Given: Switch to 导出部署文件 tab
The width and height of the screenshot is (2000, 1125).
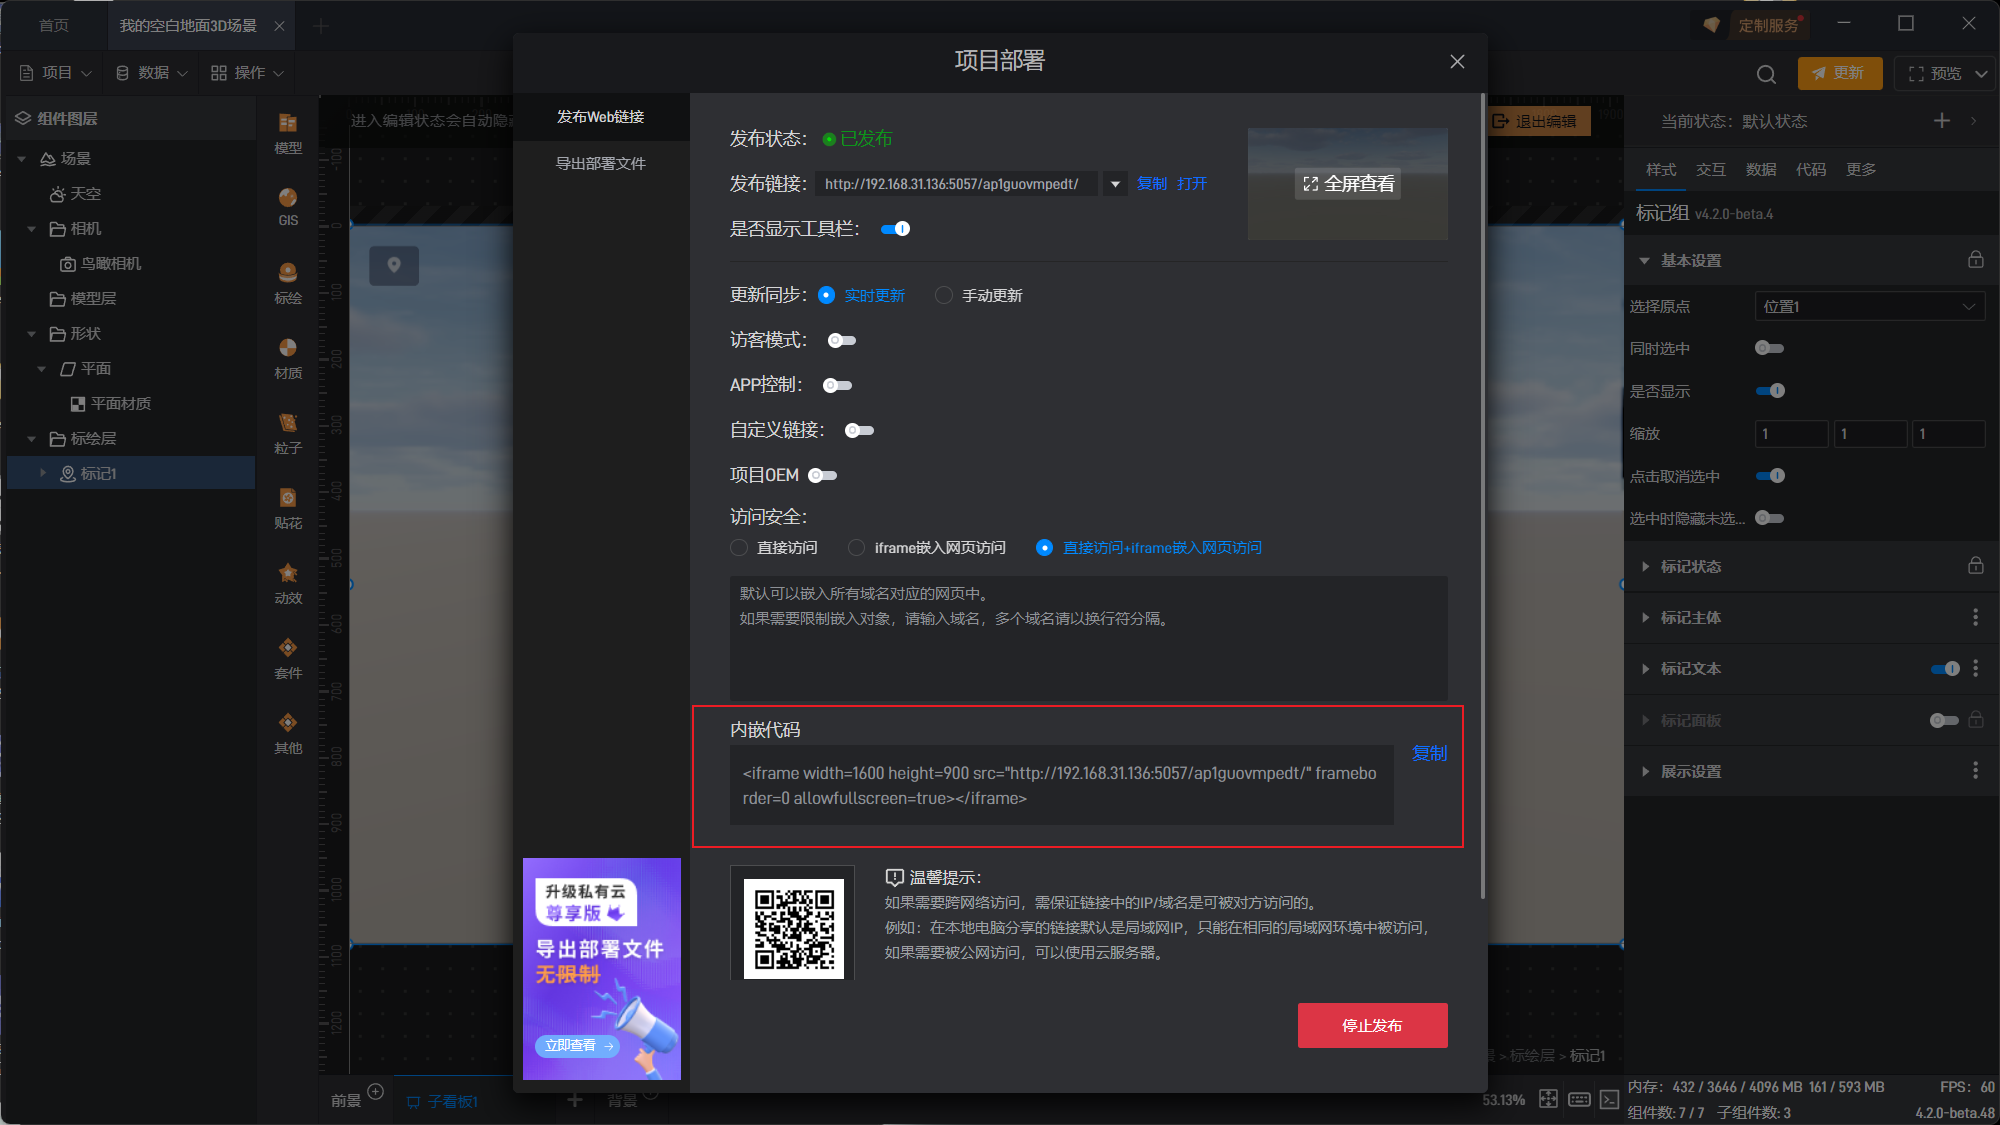Looking at the screenshot, I should (600, 164).
